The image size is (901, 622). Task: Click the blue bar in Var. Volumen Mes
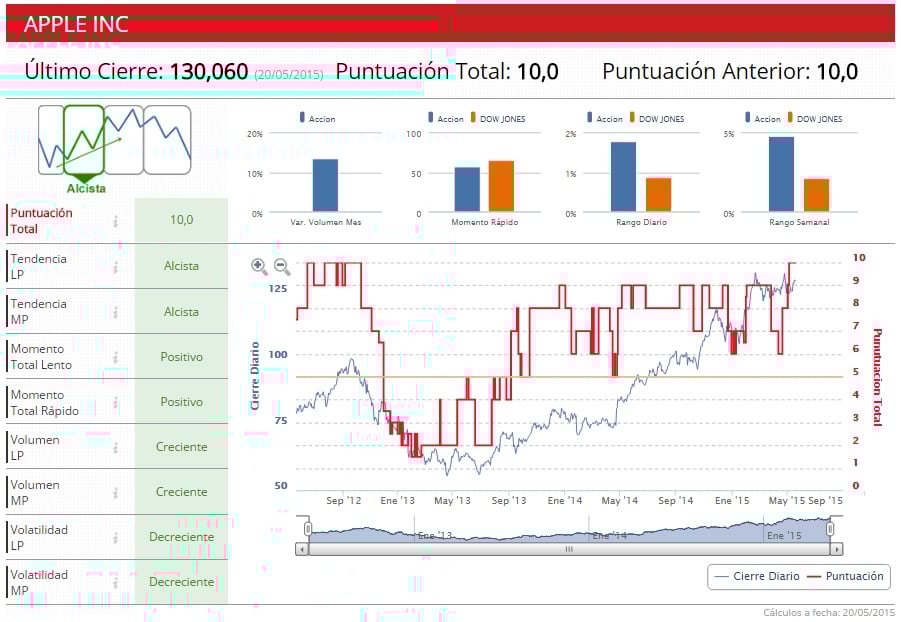[325, 186]
